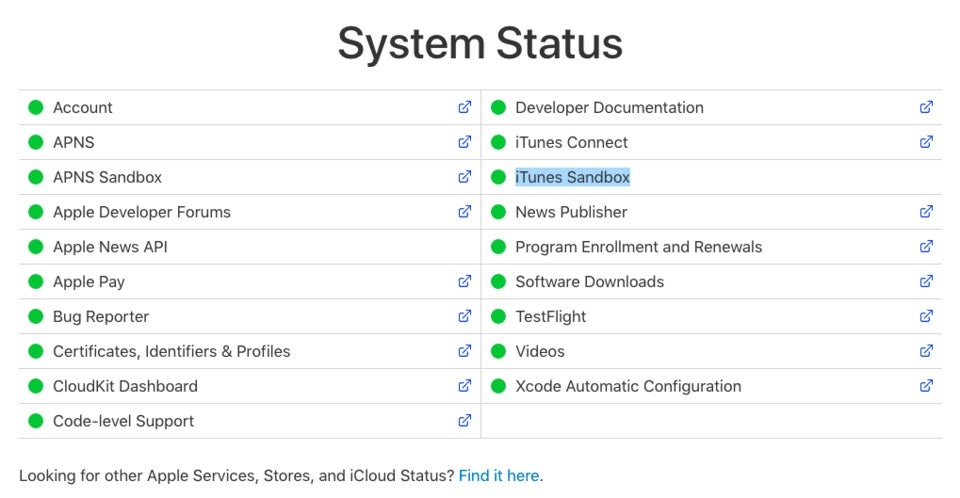Click the highlighted 'iTunes Sandbox' text
Image resolution: width=960 pixels, height=498 pixels.
click(572, 177)
